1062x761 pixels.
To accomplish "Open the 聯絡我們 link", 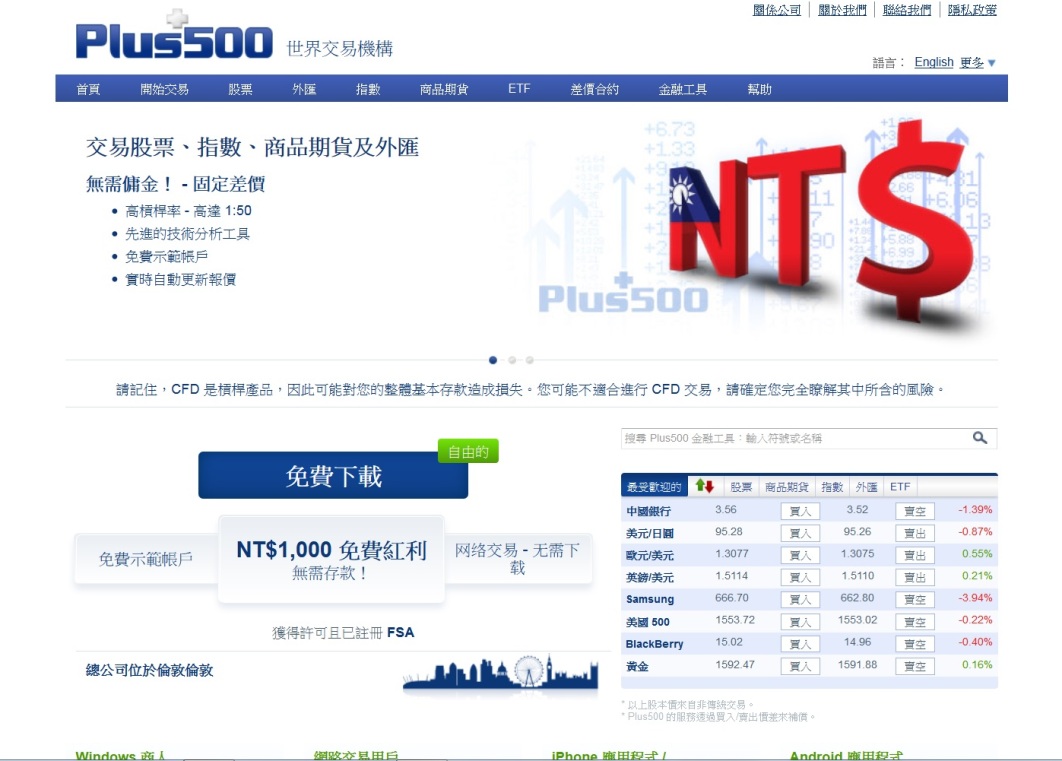I will [x=907, y=10].
